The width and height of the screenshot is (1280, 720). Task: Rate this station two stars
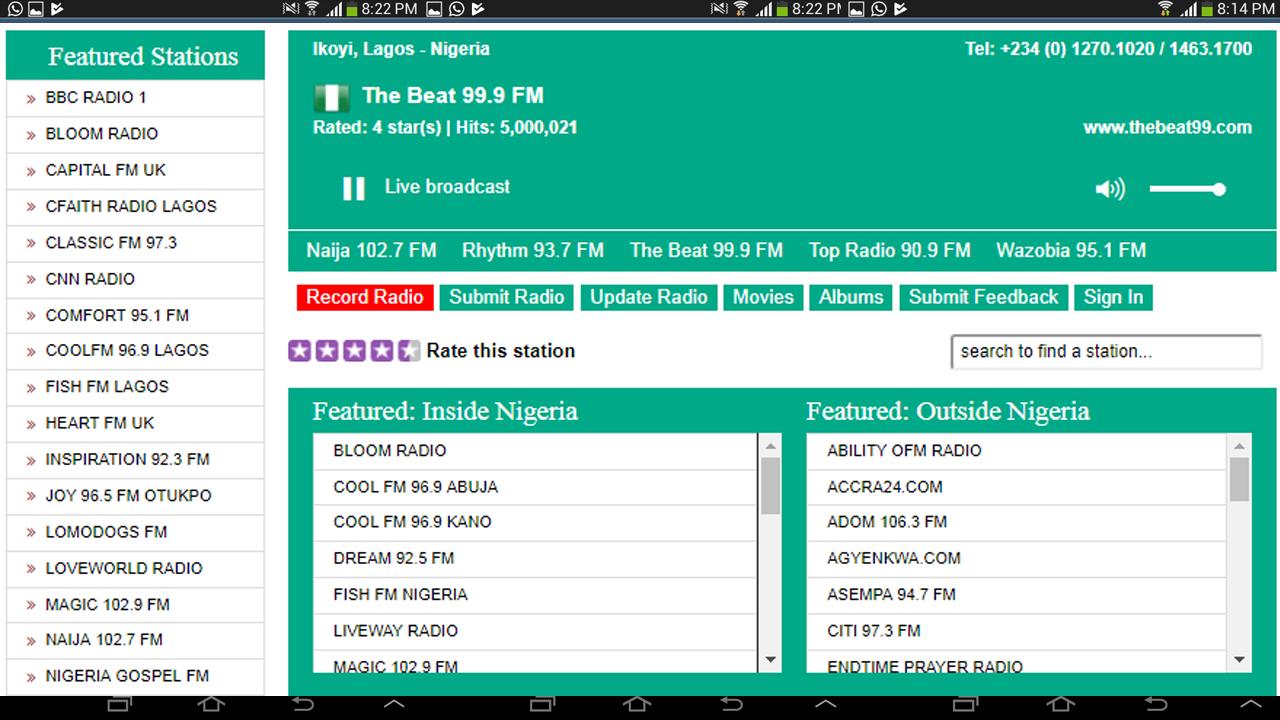327,351
